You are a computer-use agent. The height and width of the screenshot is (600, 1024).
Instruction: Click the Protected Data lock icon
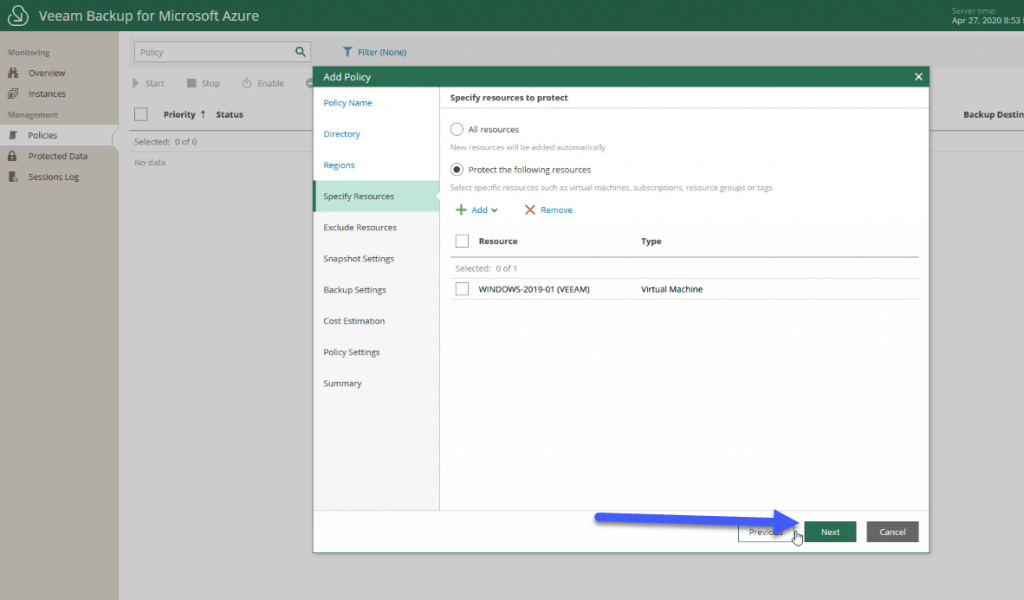point(12,156)
